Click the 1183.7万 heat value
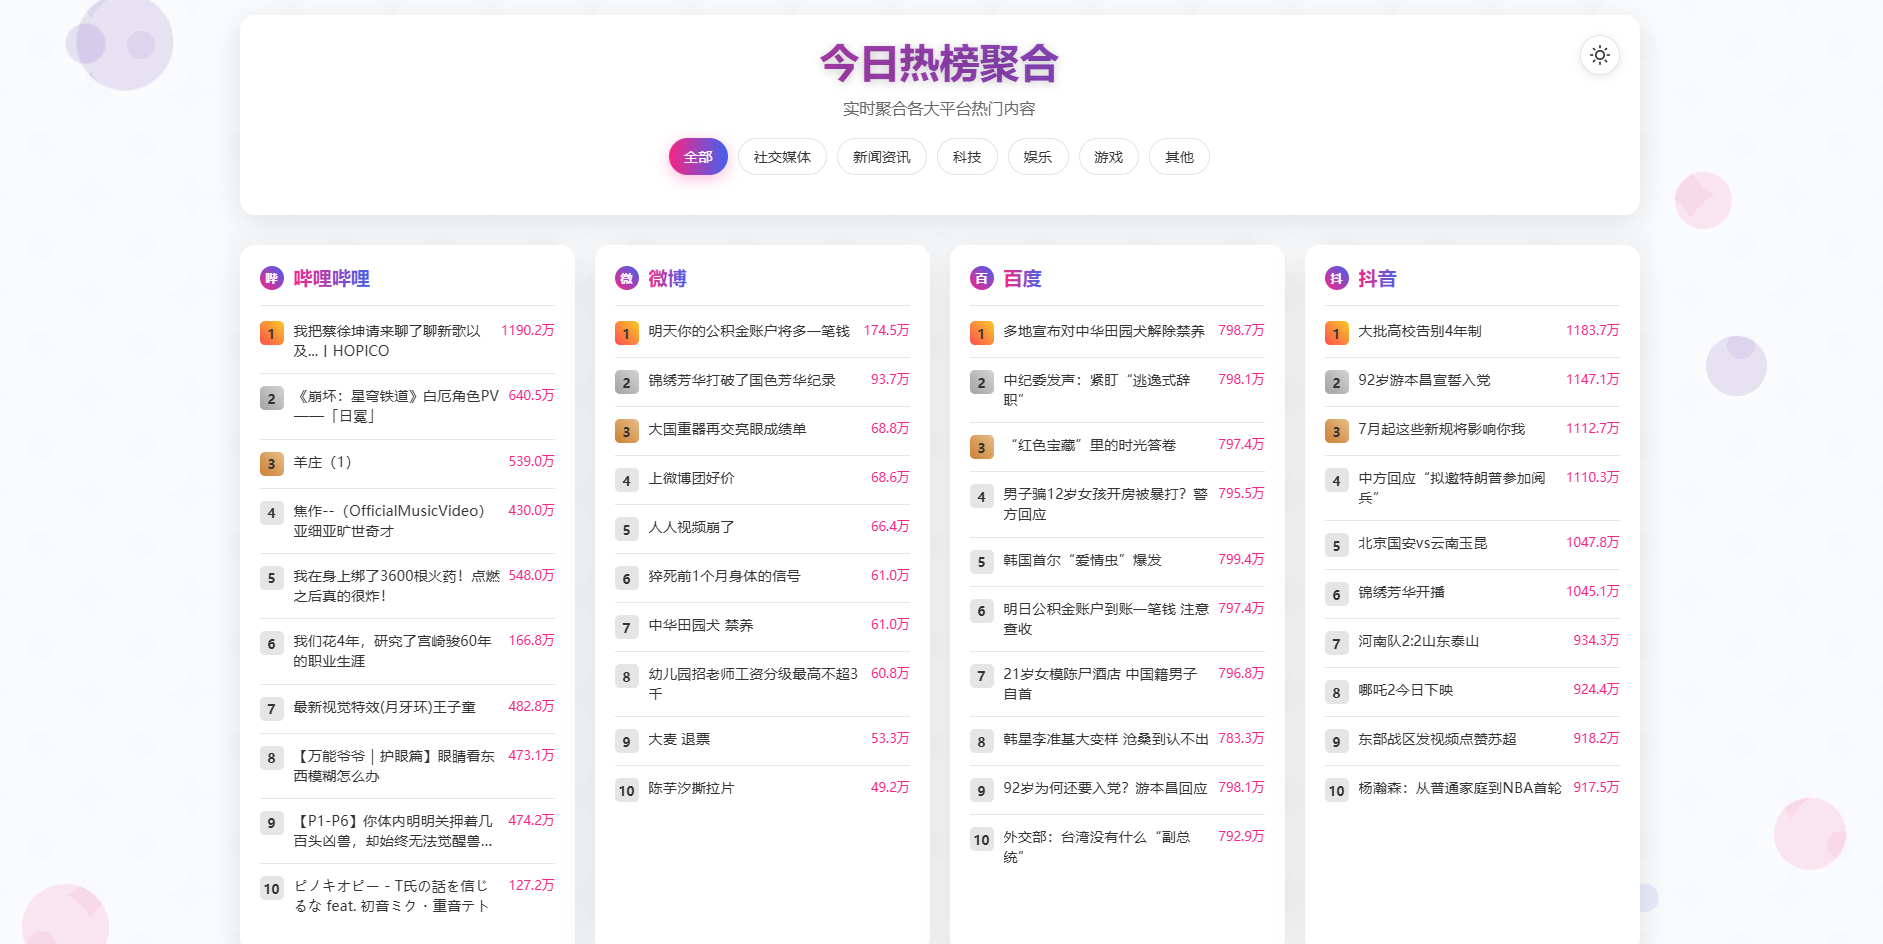1883x944 pixels. pyautogui.click(x=1592, y=330)
